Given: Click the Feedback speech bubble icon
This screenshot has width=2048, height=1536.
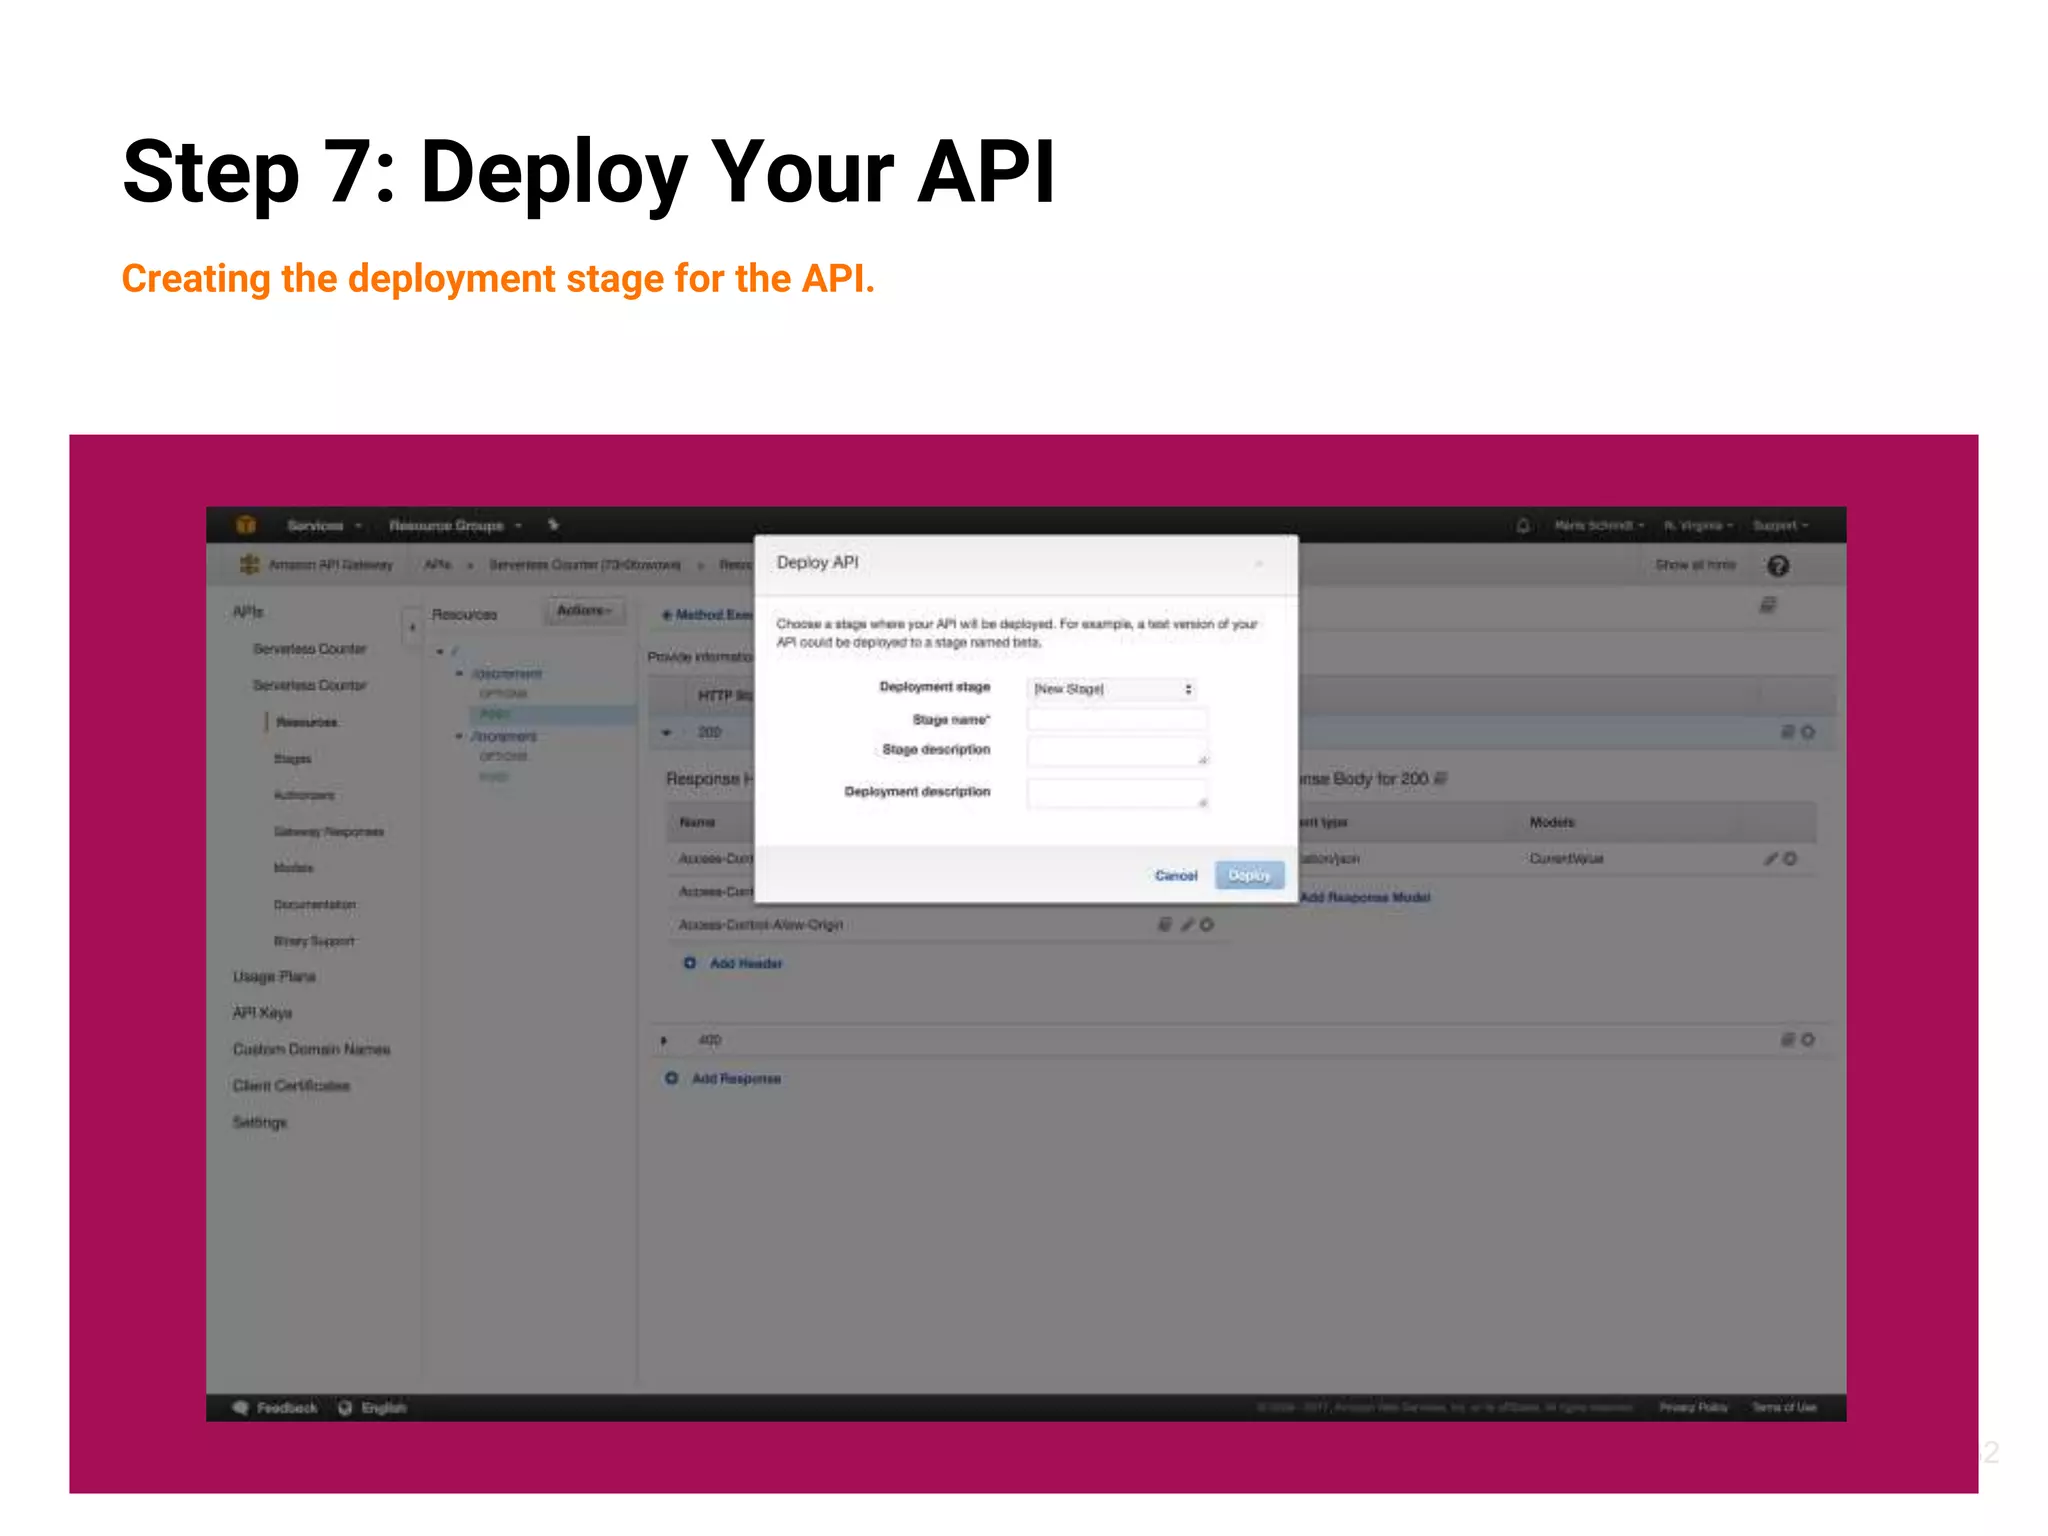Looking at the screenshot, I should tap(240, 1407).
